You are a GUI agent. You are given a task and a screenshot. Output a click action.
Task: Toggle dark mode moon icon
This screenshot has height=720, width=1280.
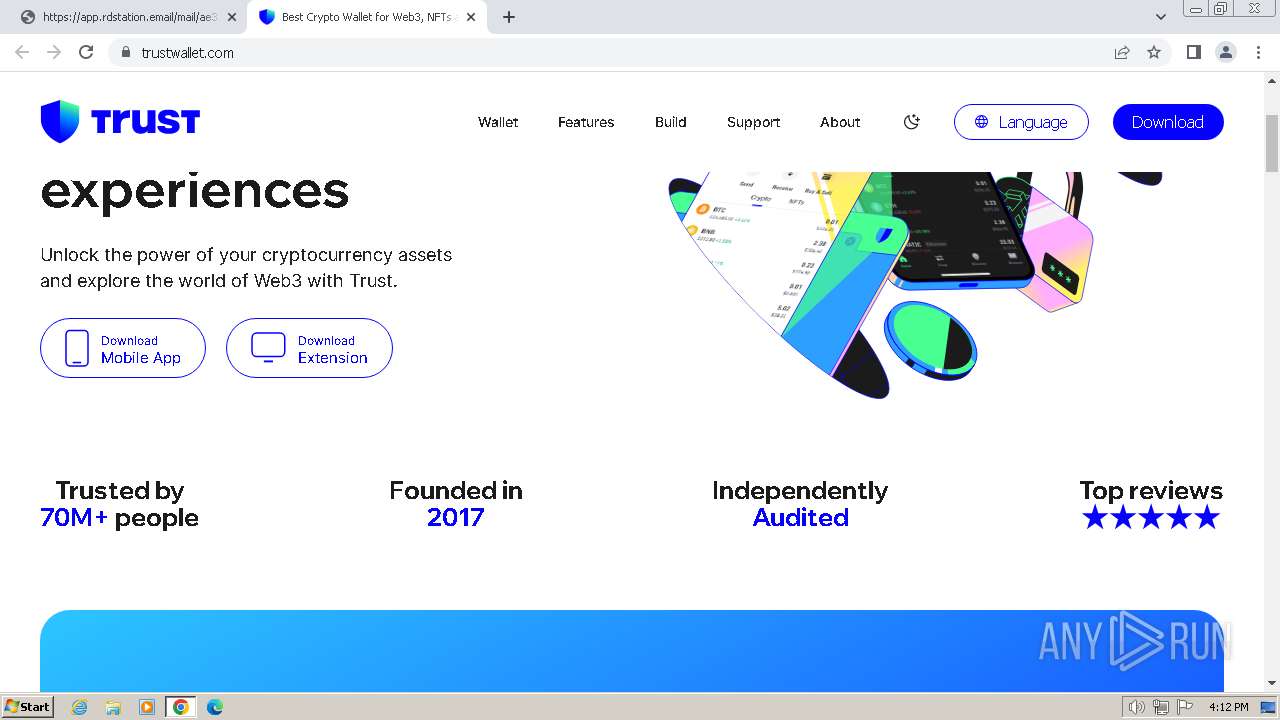click(x=911, y=122)
